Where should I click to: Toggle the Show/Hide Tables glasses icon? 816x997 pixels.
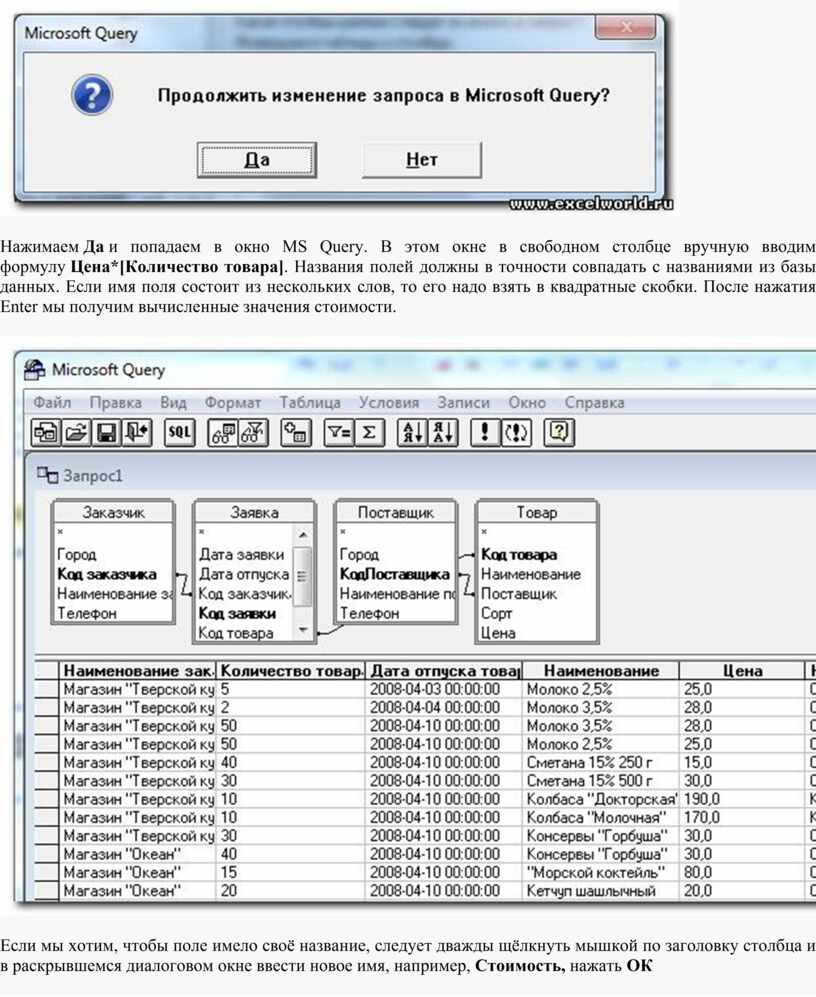[223, 433]
